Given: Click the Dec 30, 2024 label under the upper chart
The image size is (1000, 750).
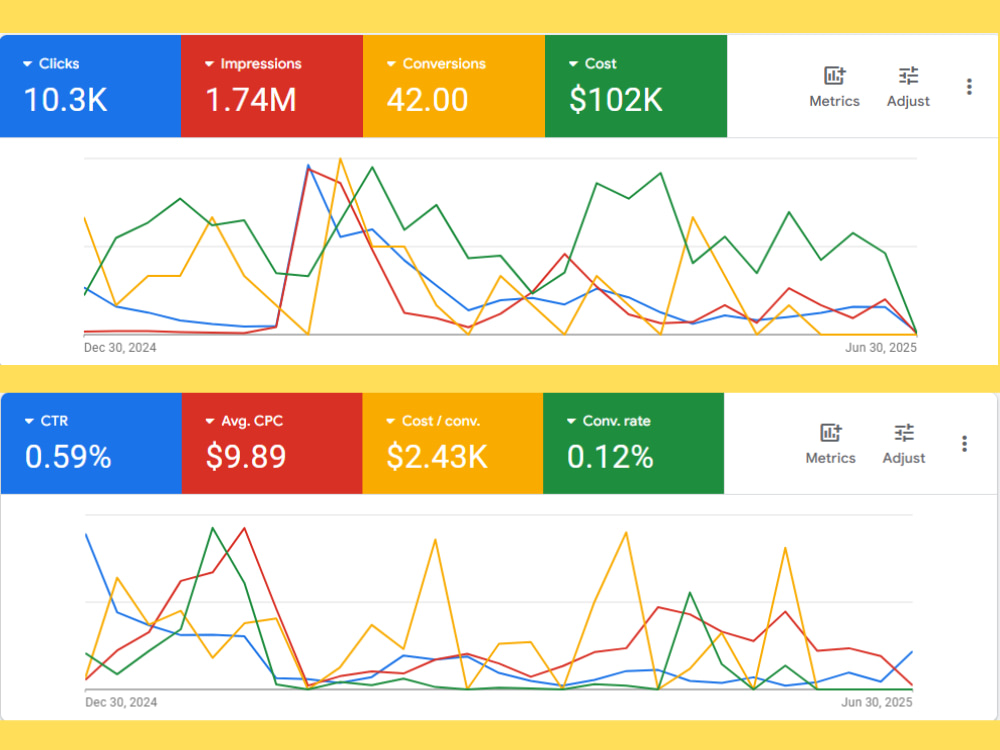Looking at the screenshot, I should coord(120,348).
